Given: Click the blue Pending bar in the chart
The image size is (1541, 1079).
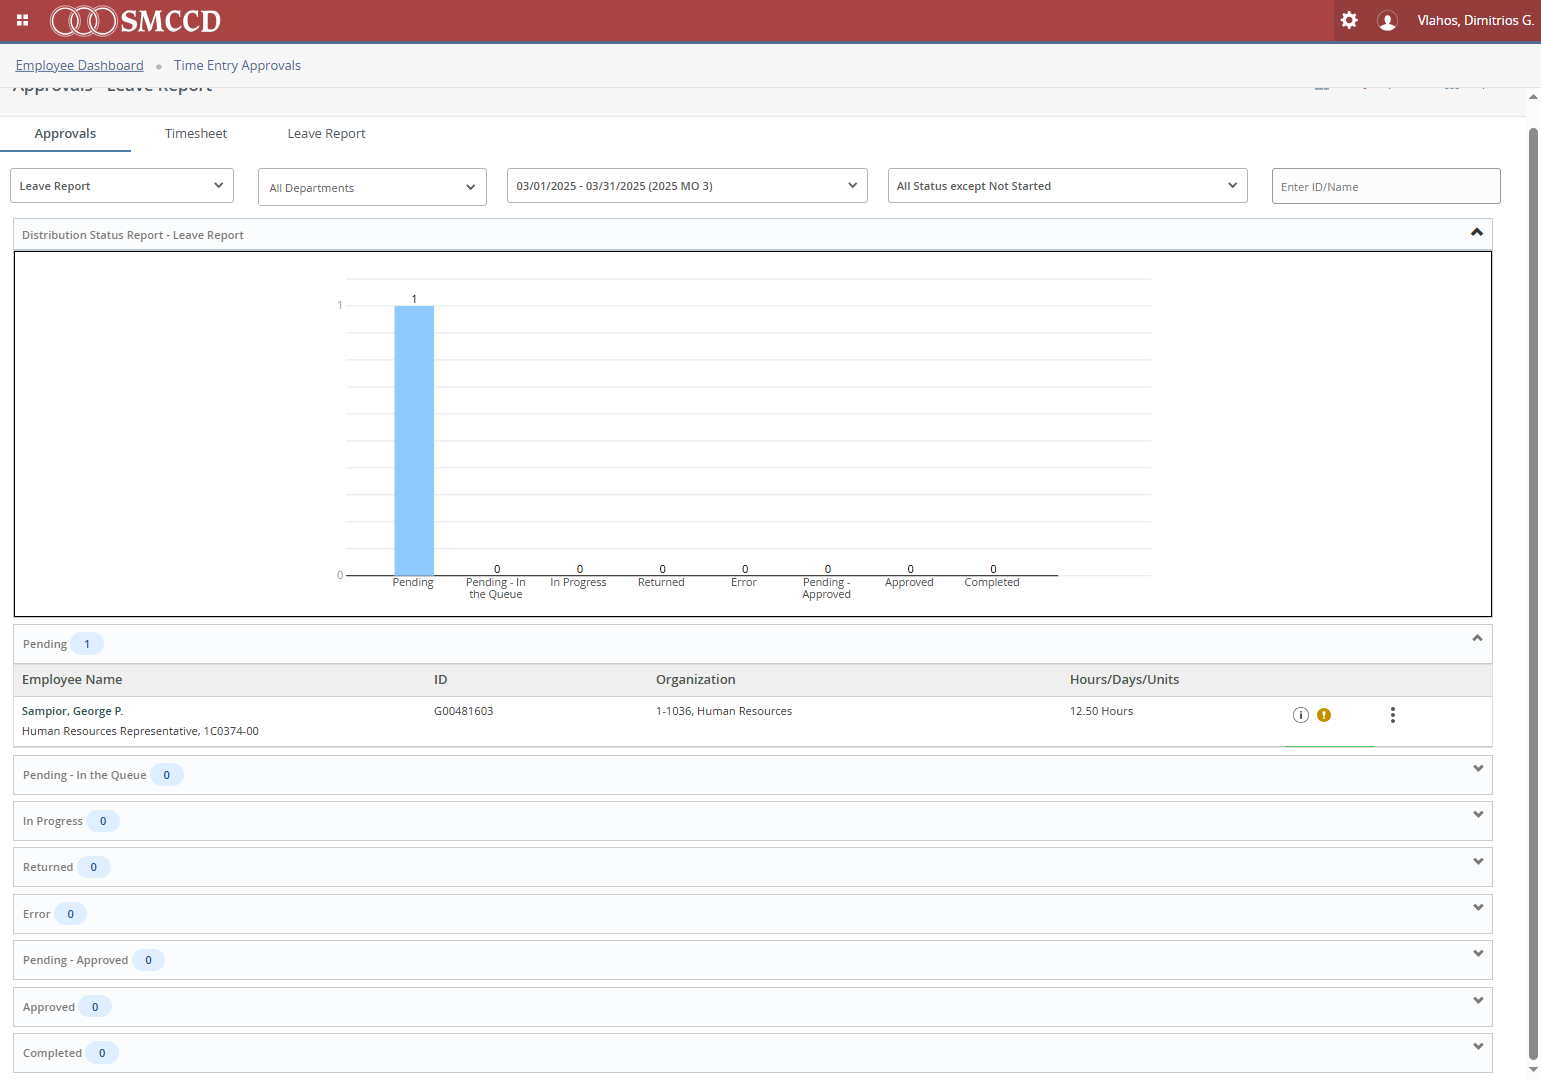Looking at the screenshot, I should (x=414, y=440).
